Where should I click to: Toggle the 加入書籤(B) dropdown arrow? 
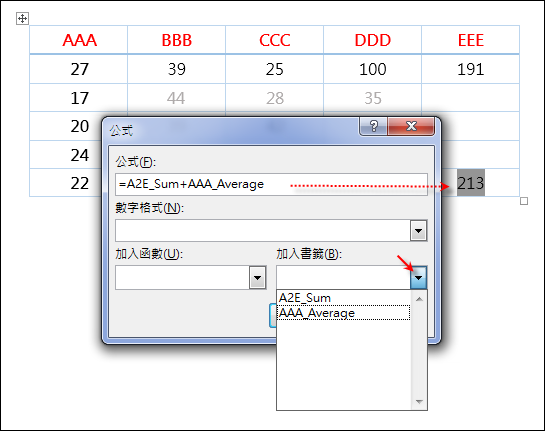pos(418,277)
